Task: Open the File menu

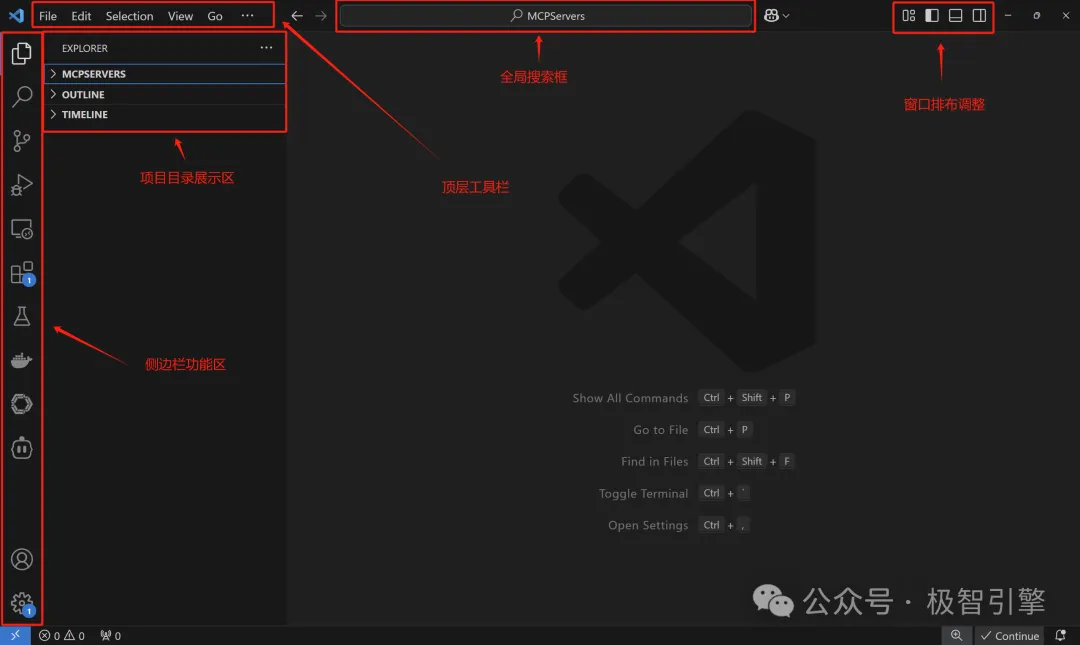Action: pos(47,15)
